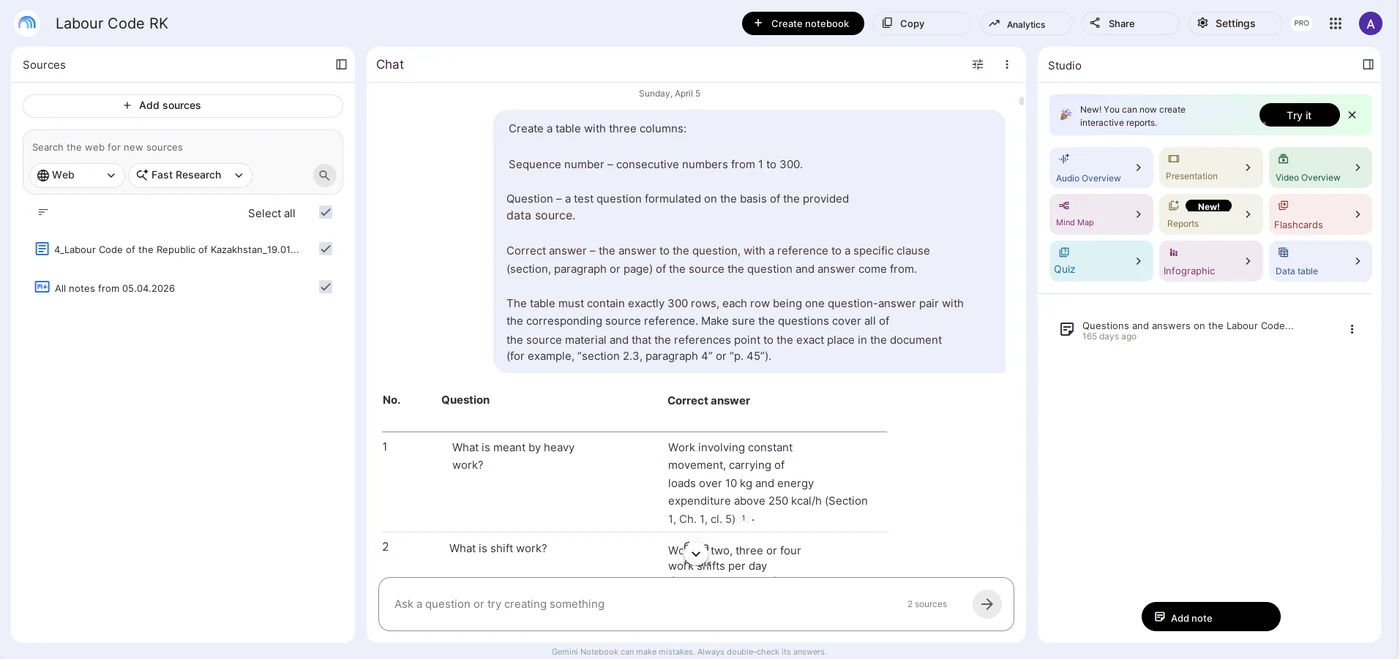Viewport: 1400px width, 659px height.
Task: Click the NotebookLM logo icon
Action: click(x=27, y=22)
